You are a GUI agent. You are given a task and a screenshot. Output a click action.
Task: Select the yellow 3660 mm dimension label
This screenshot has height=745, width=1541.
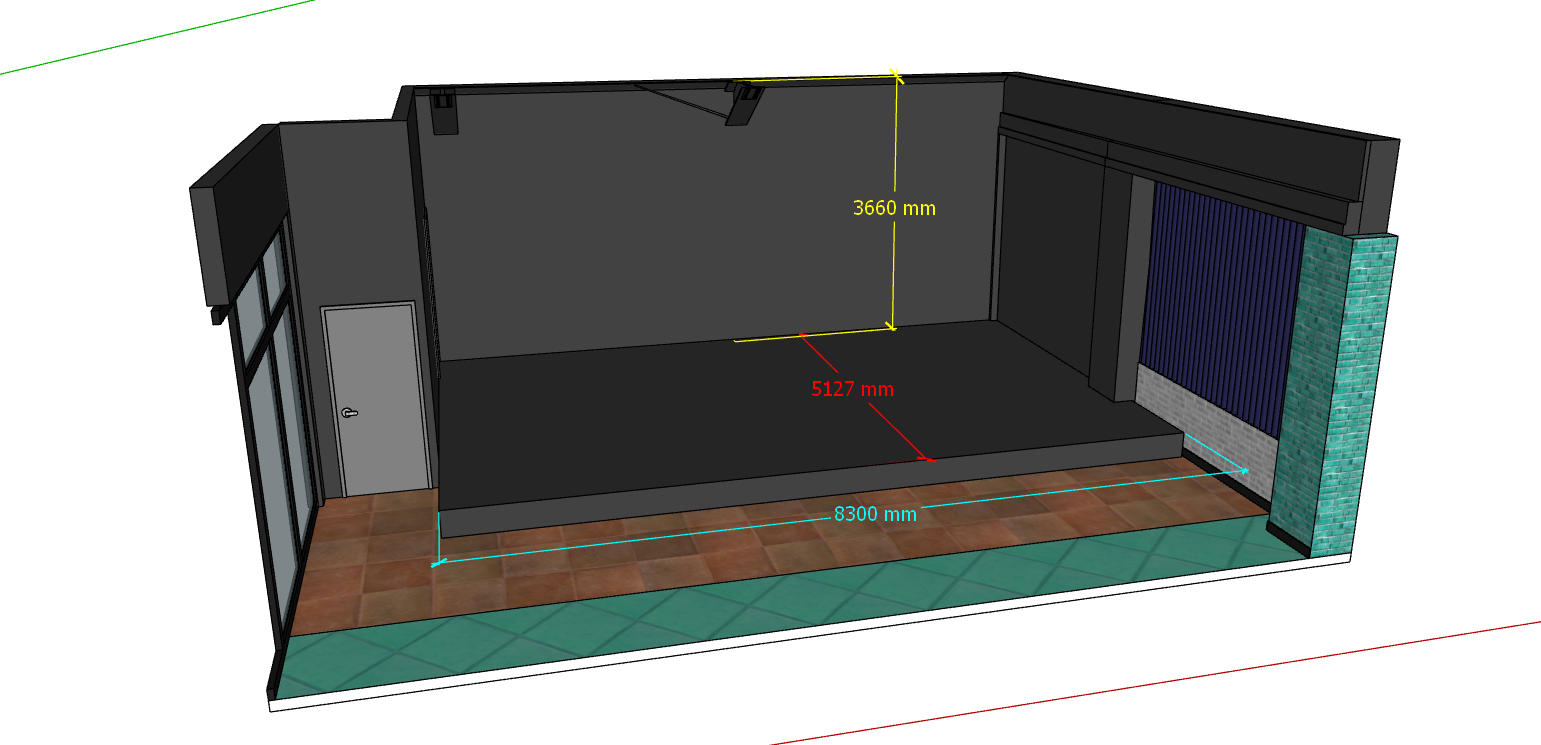pos(894,208)
